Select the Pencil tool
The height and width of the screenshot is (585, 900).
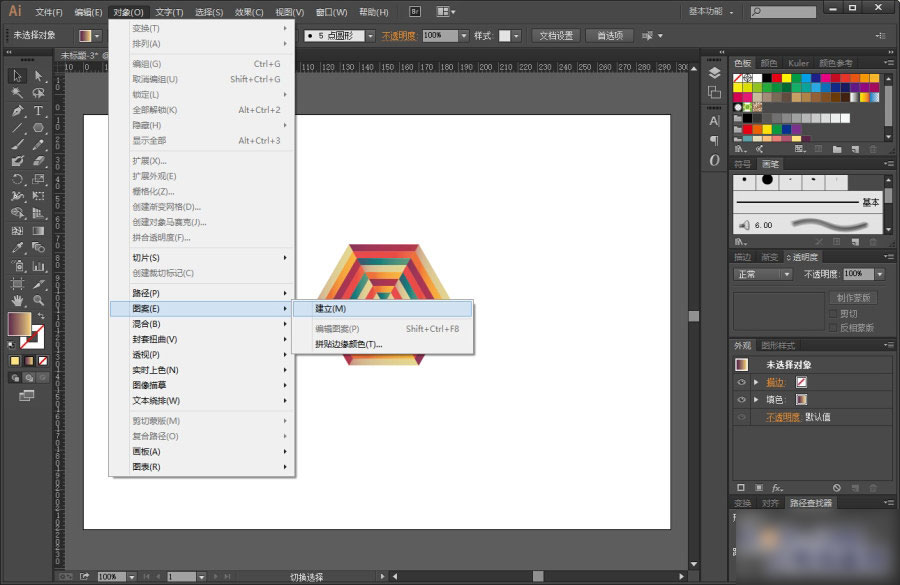pos(38,145)
